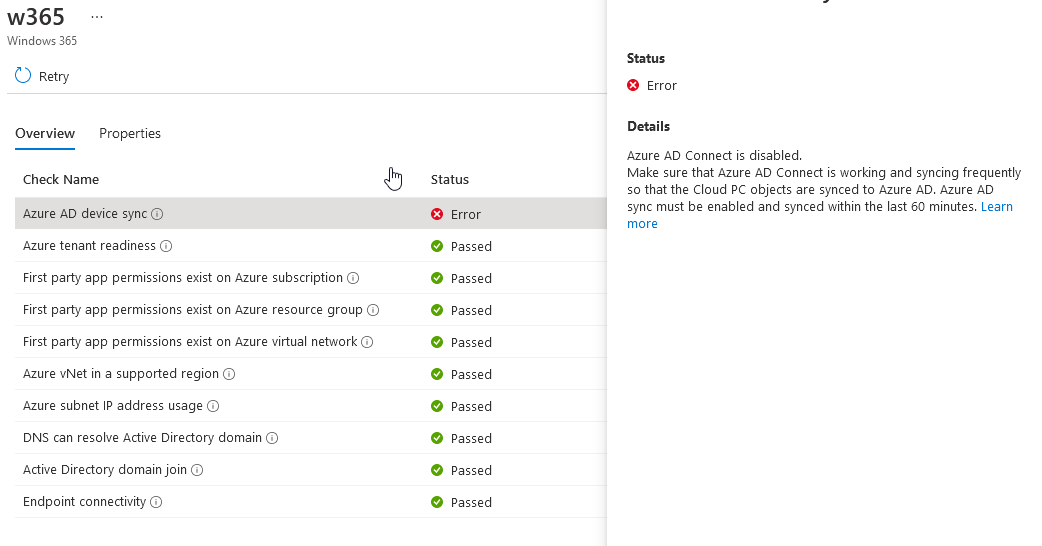Click the Check Name column header
This screenshot has height=546, width=1042.
pyautogui.click(x=61, y=180)
